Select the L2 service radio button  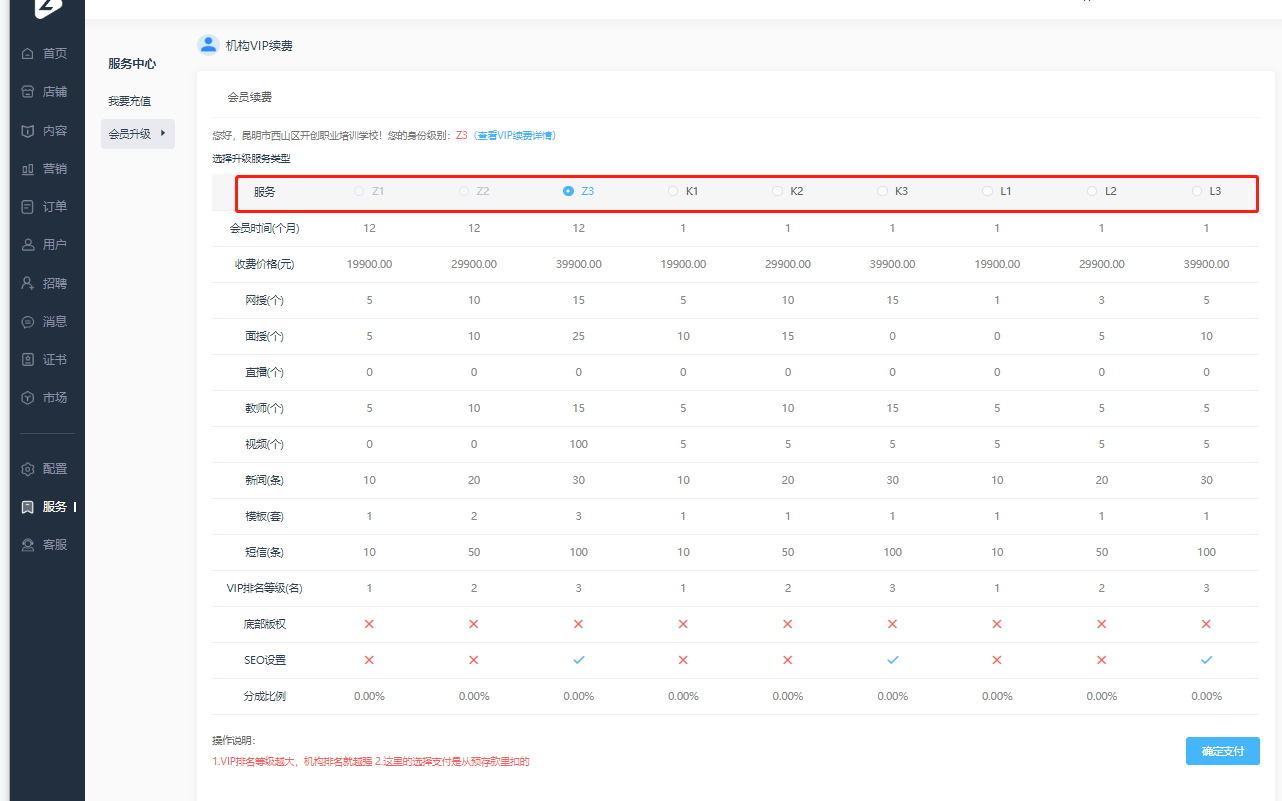tap(1092, 191)
